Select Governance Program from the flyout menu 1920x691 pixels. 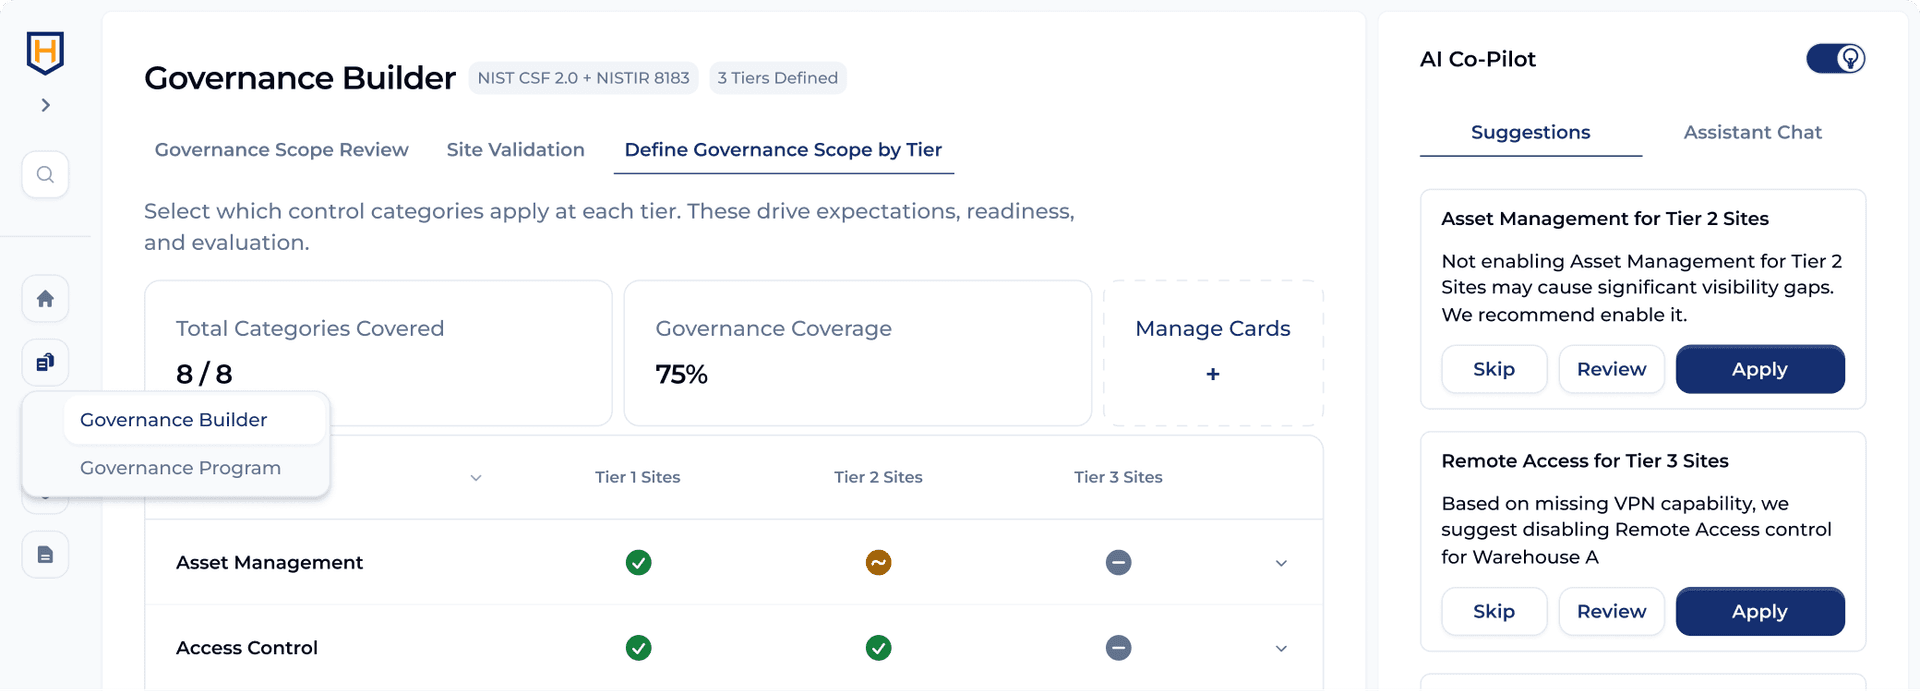[x=180, y=467]
